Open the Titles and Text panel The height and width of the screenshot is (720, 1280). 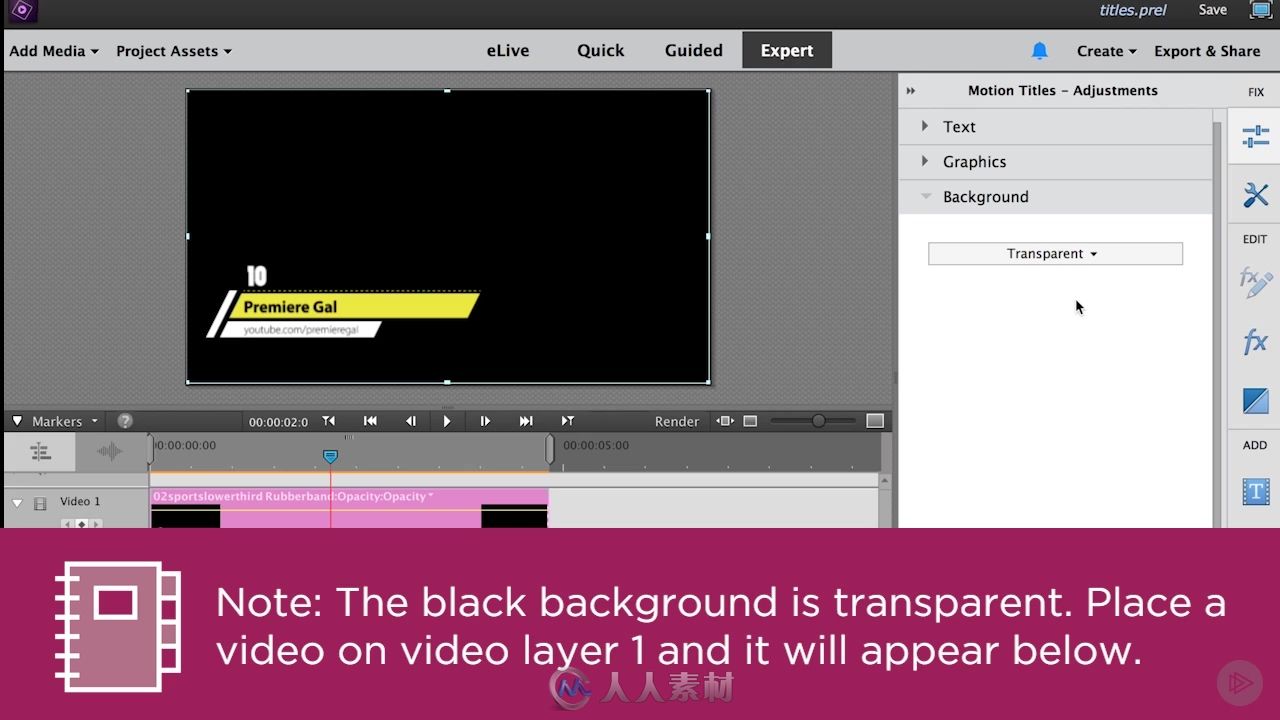pyautogui.click(x=1255, y=491)
